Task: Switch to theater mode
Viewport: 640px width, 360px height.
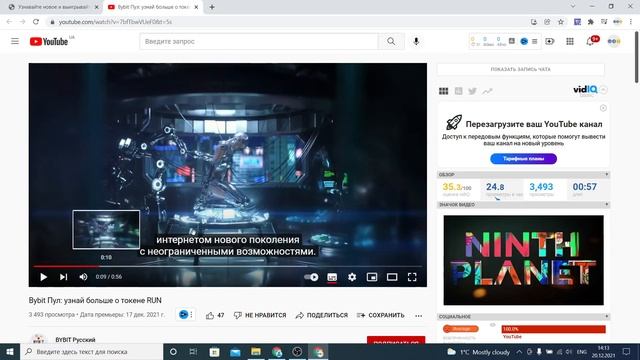Action: tap(392, 277)
